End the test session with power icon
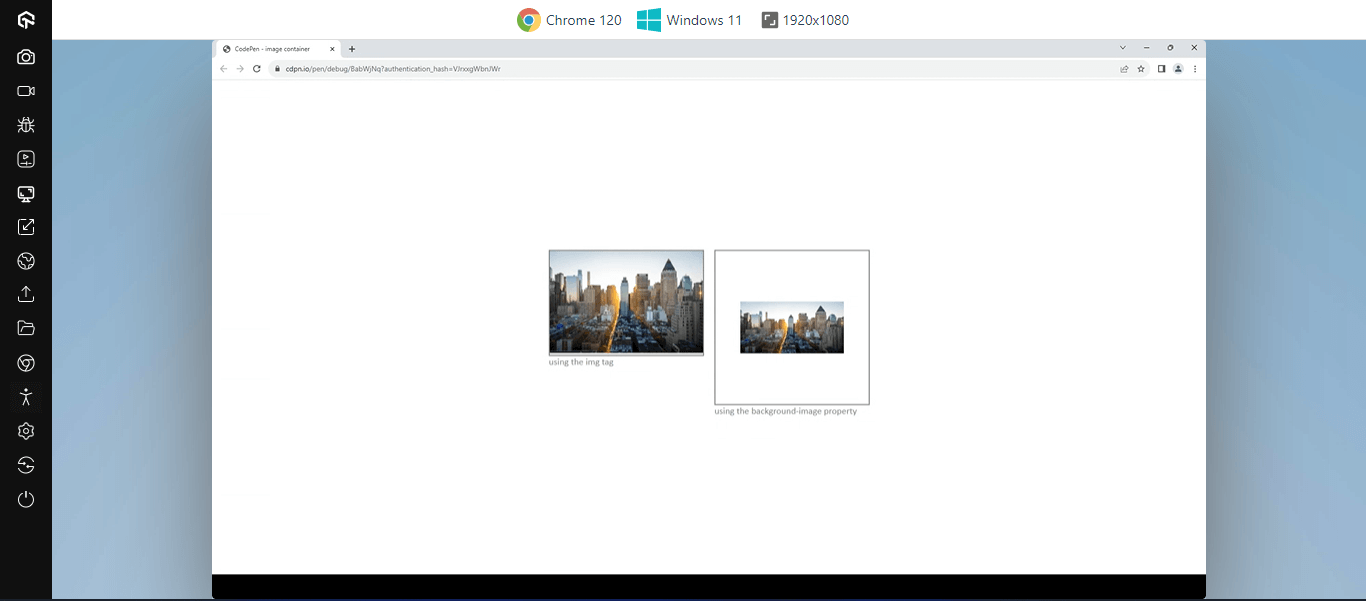Viewport: 1366px width, 601px height. (25, 499)
